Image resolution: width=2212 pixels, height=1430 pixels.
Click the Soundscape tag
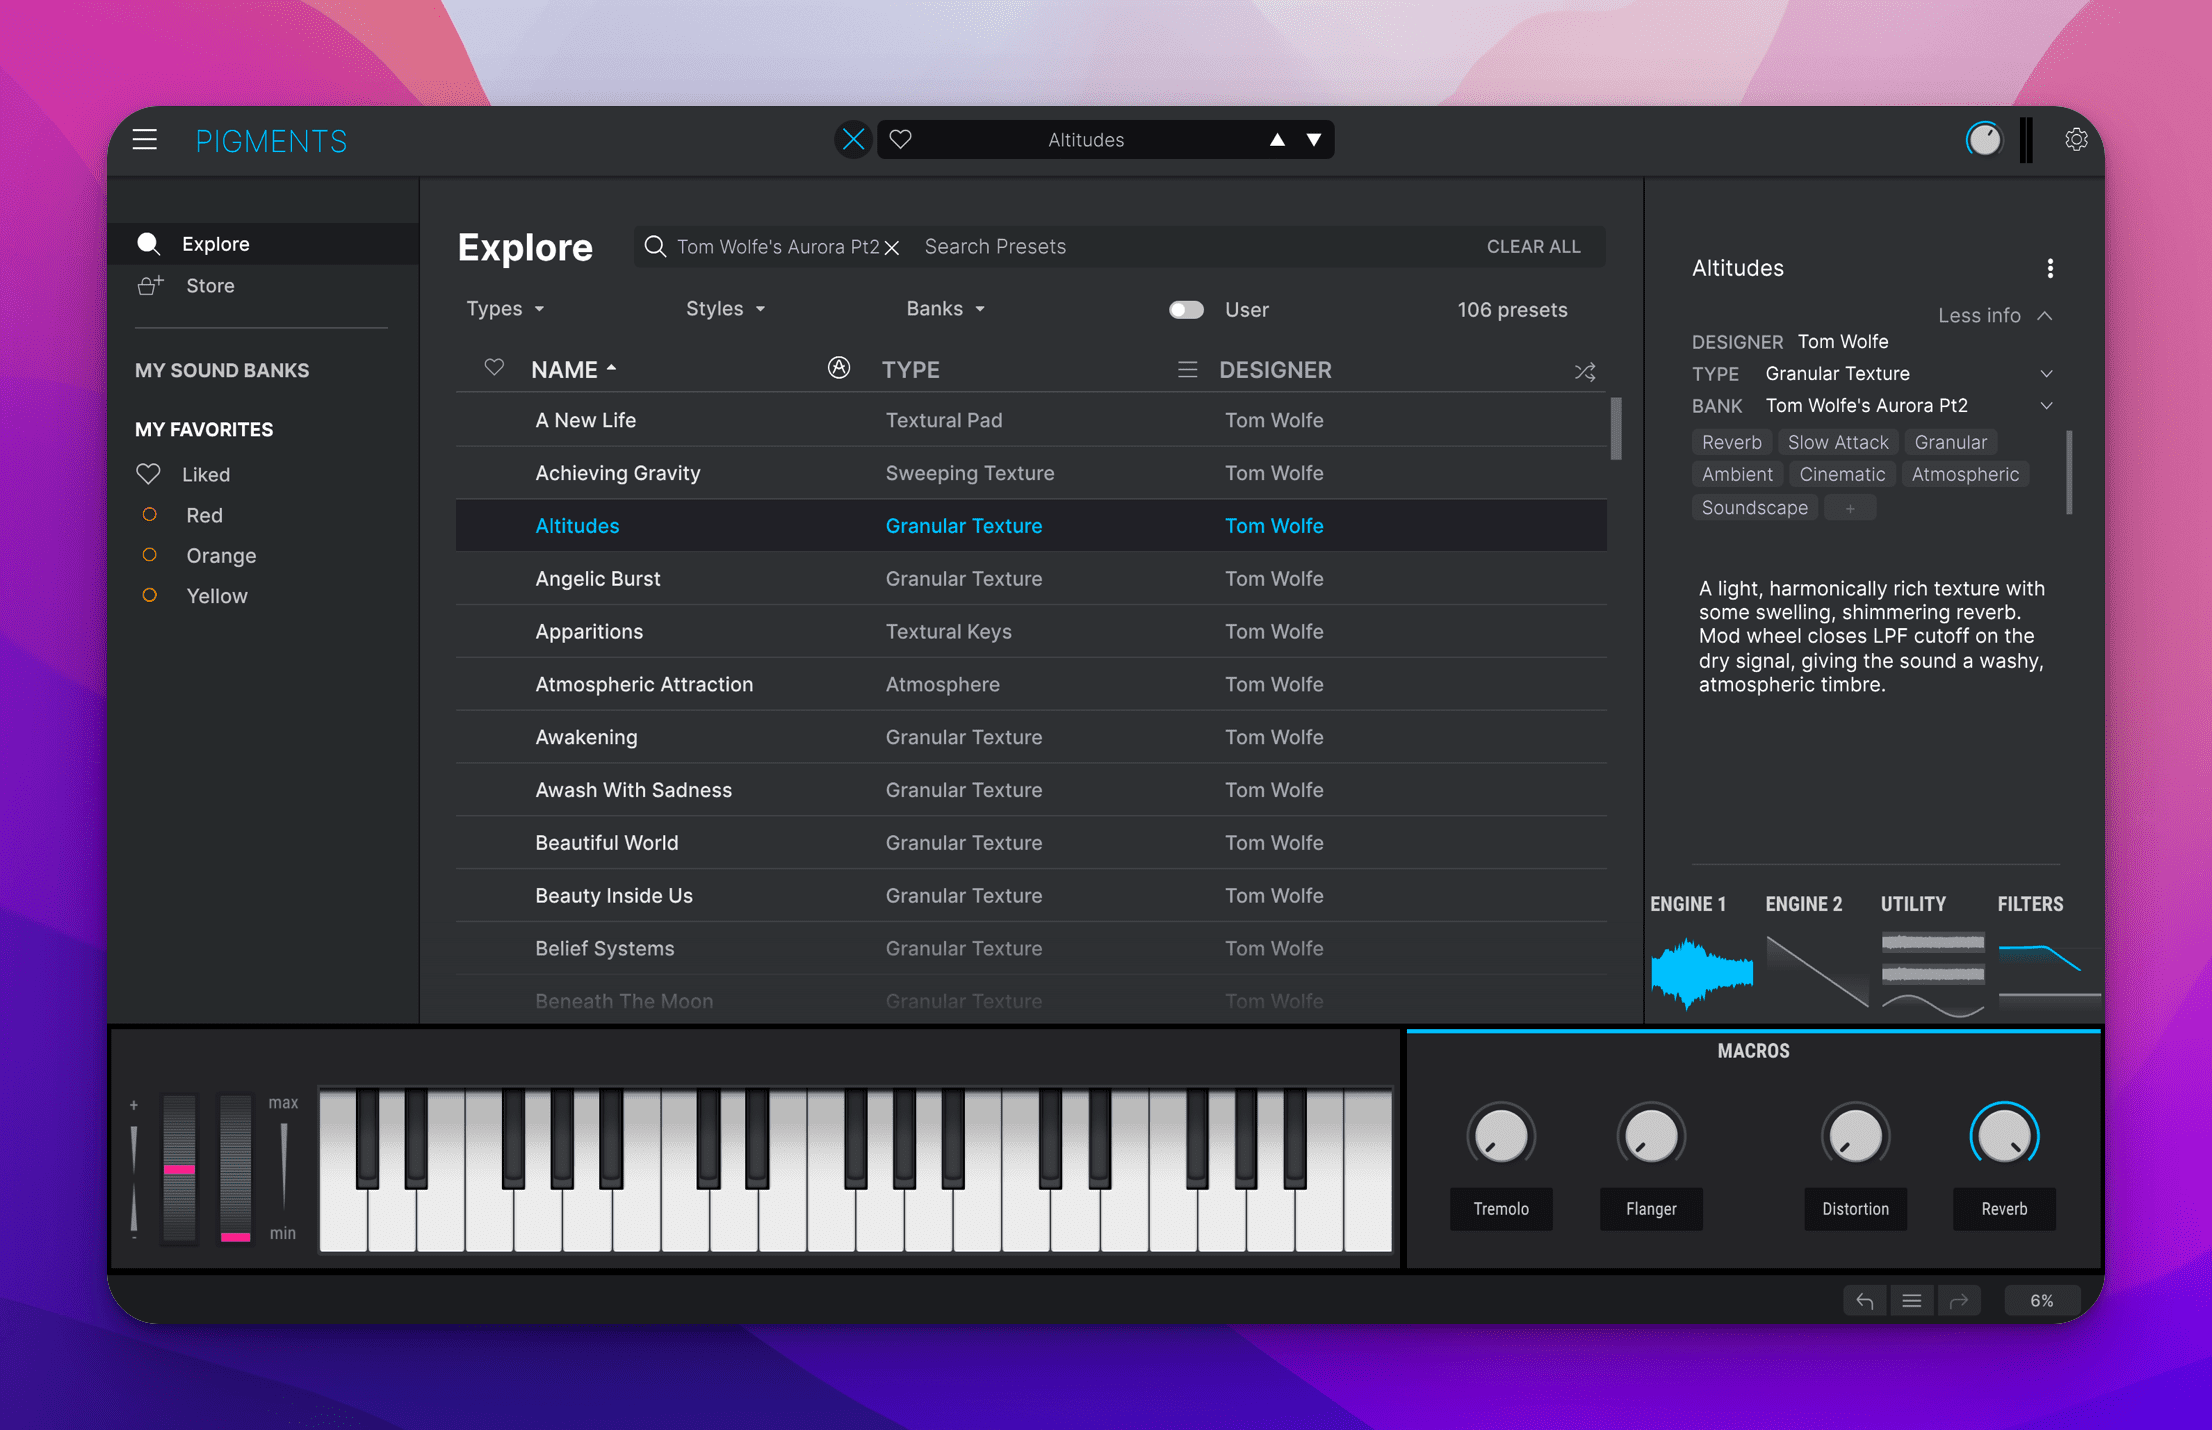pyautogui.click(x=1754, y=508)
